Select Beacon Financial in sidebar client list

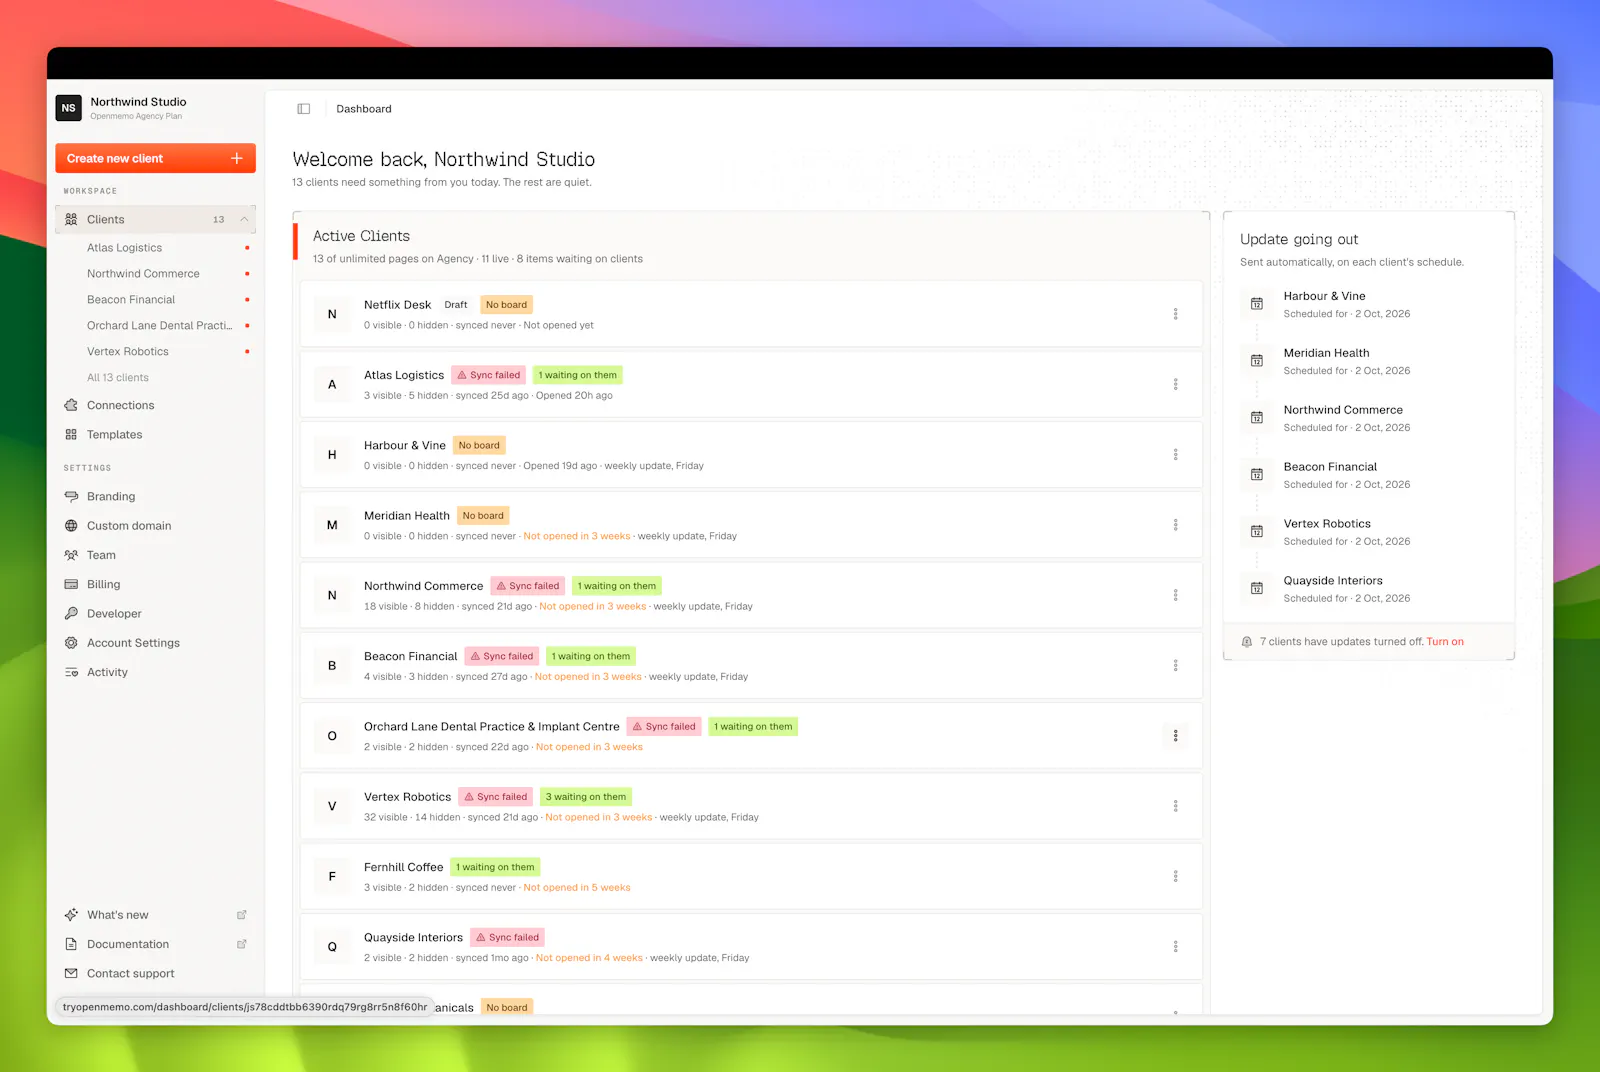click(131, 300)
